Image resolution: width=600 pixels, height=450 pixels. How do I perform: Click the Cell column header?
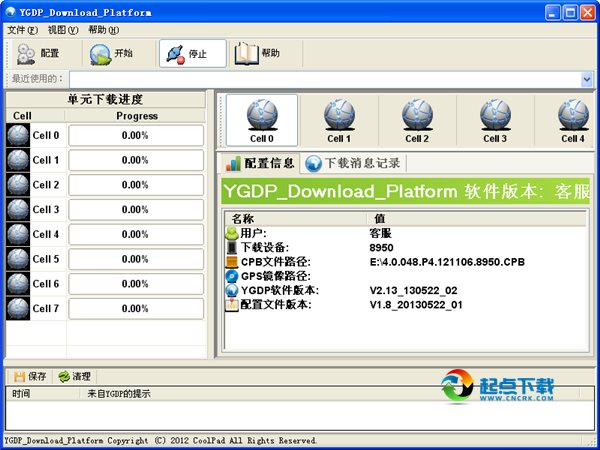point(35,116)
